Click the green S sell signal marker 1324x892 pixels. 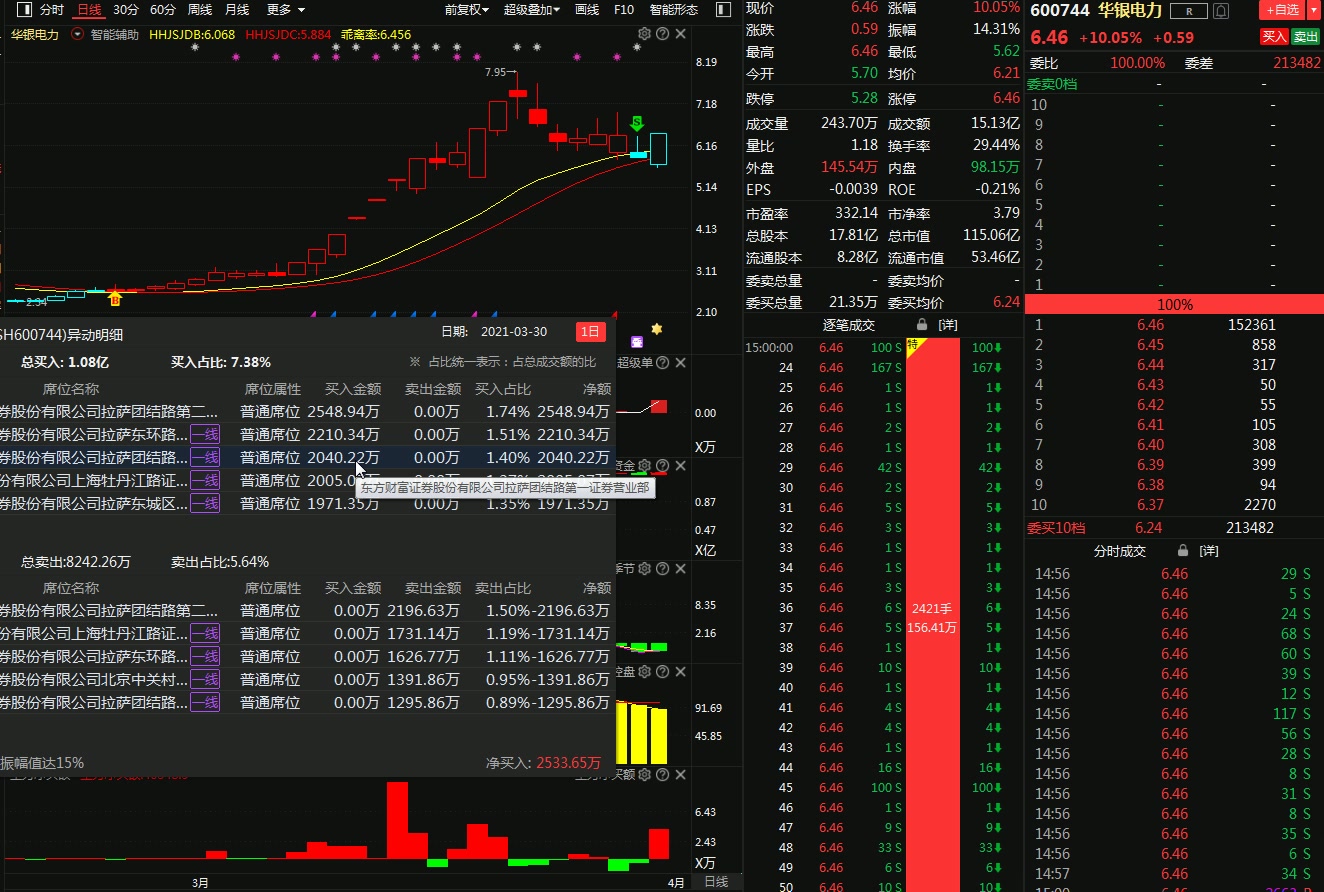pos(636,123)
